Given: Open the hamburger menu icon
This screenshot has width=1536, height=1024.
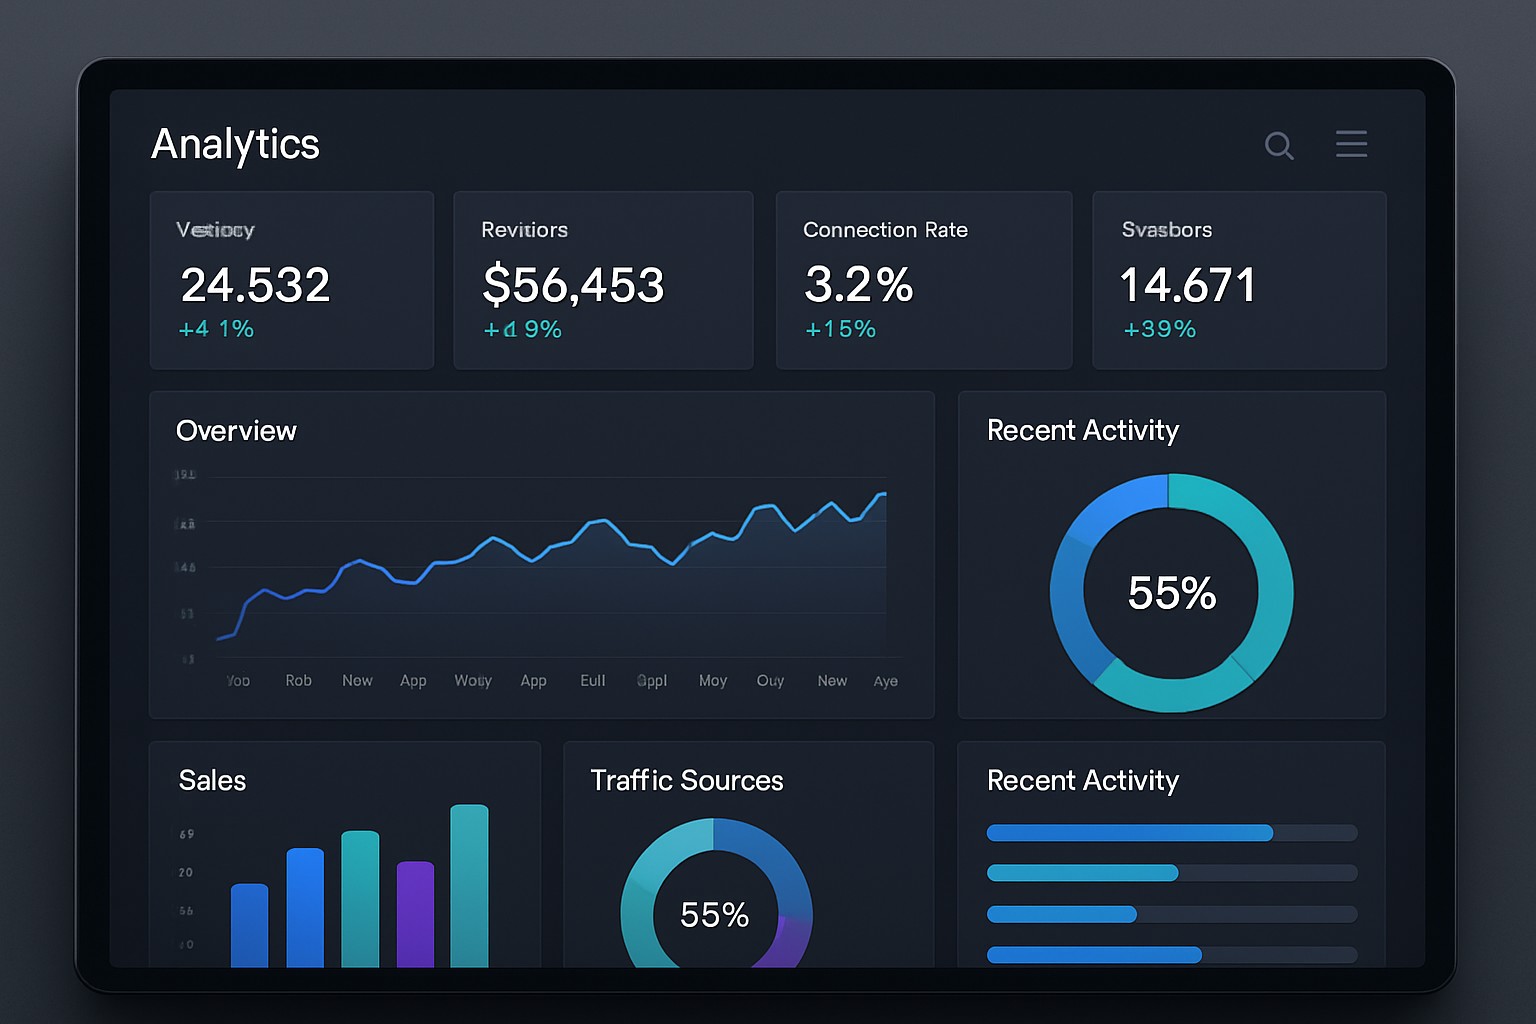Looking at the screenshot, I should [x=1351, y=144].
